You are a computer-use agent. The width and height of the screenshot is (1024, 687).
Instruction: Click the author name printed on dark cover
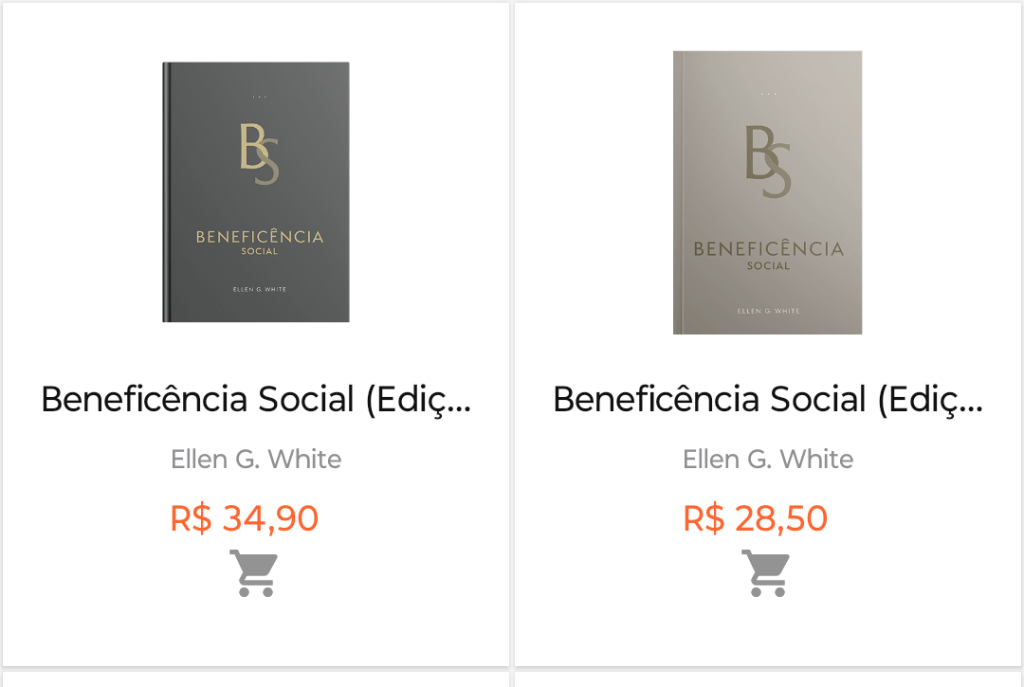pyautogui.click(x=259, y=289)
